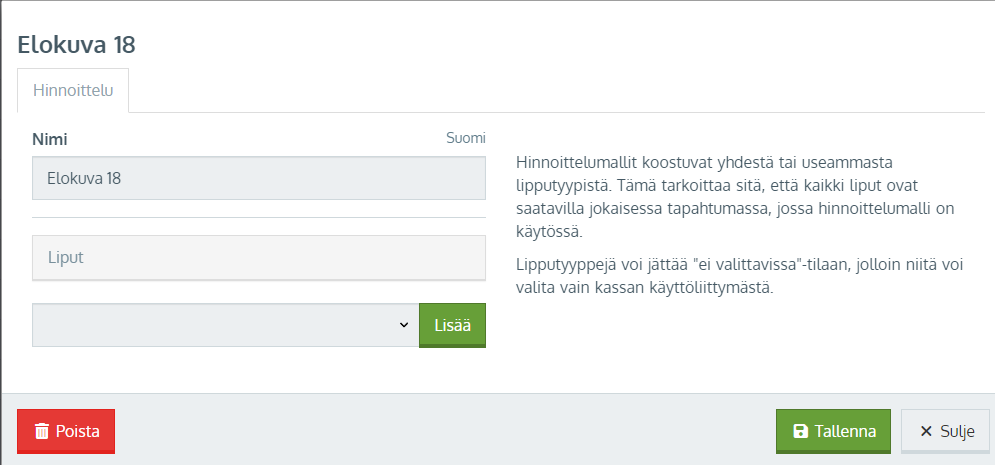Click the Poista text on the red button
Image resolution: width=995 pixels, height=465 pixels.
pyautogui.click(x=77, y=432)
